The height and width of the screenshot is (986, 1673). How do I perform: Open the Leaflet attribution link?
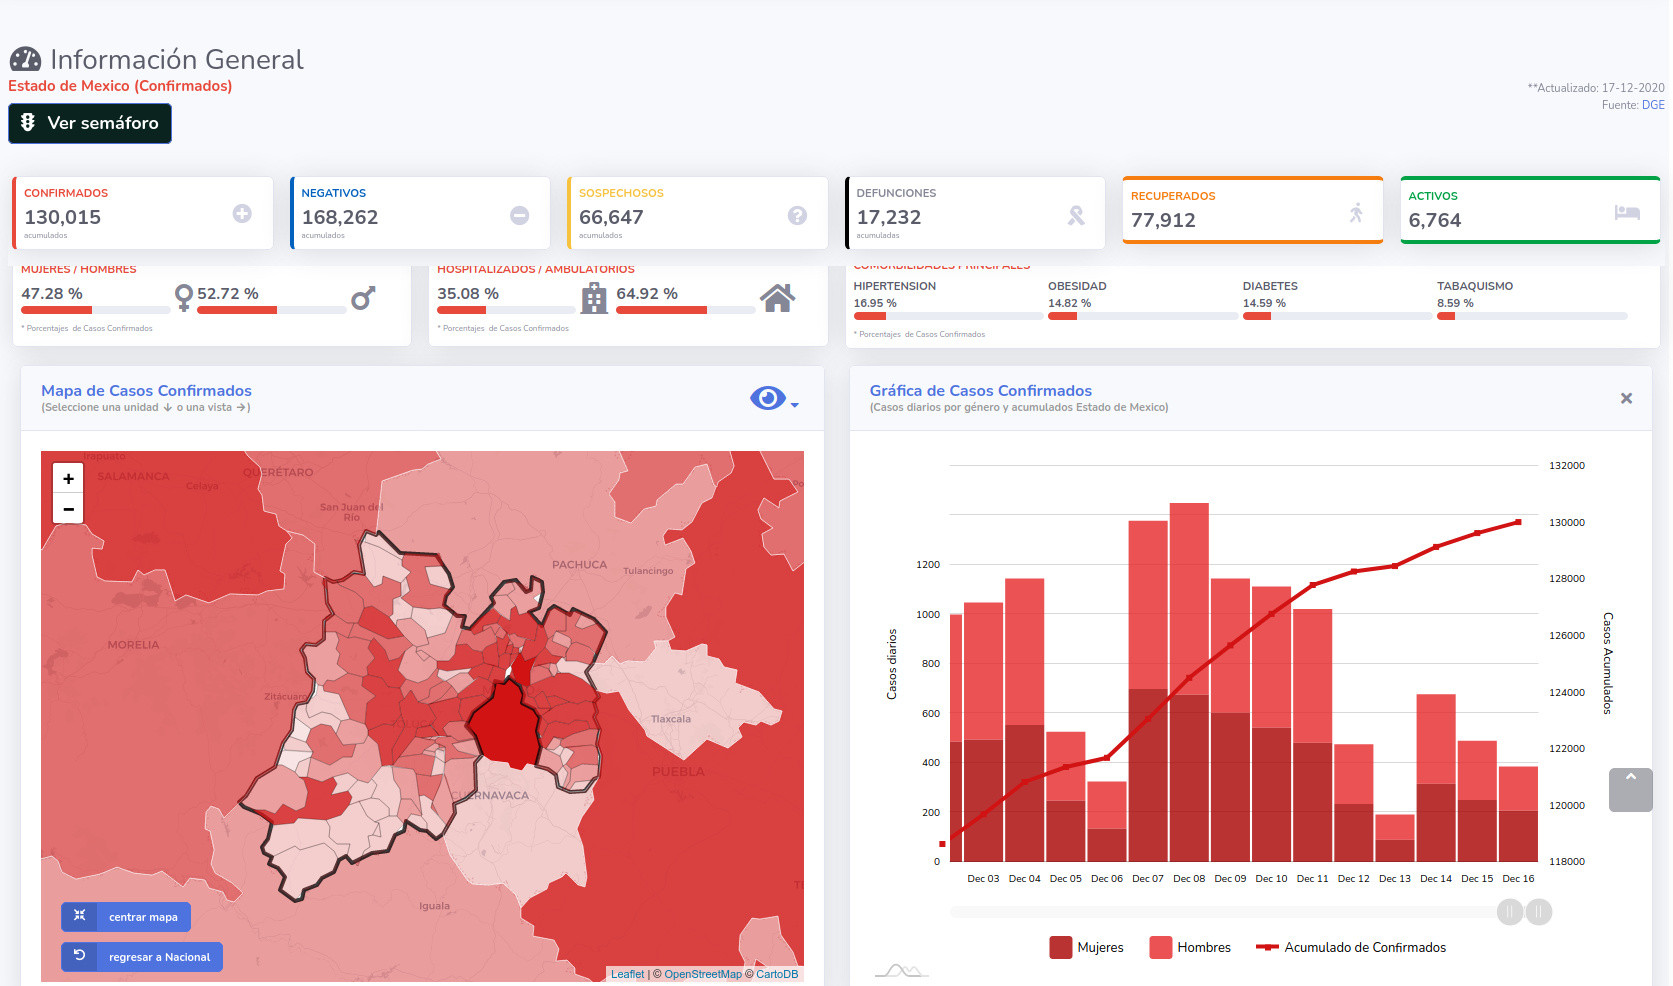(627, 974)
